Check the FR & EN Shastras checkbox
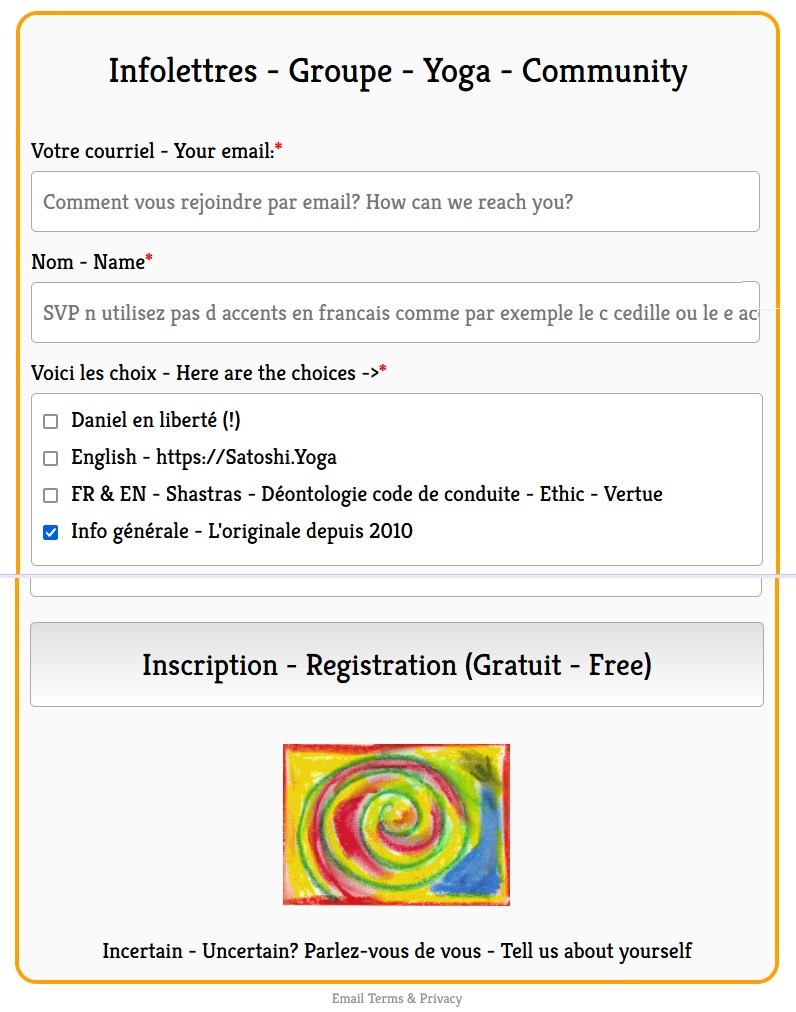The image size is (796, 1012). click(51, 495)
